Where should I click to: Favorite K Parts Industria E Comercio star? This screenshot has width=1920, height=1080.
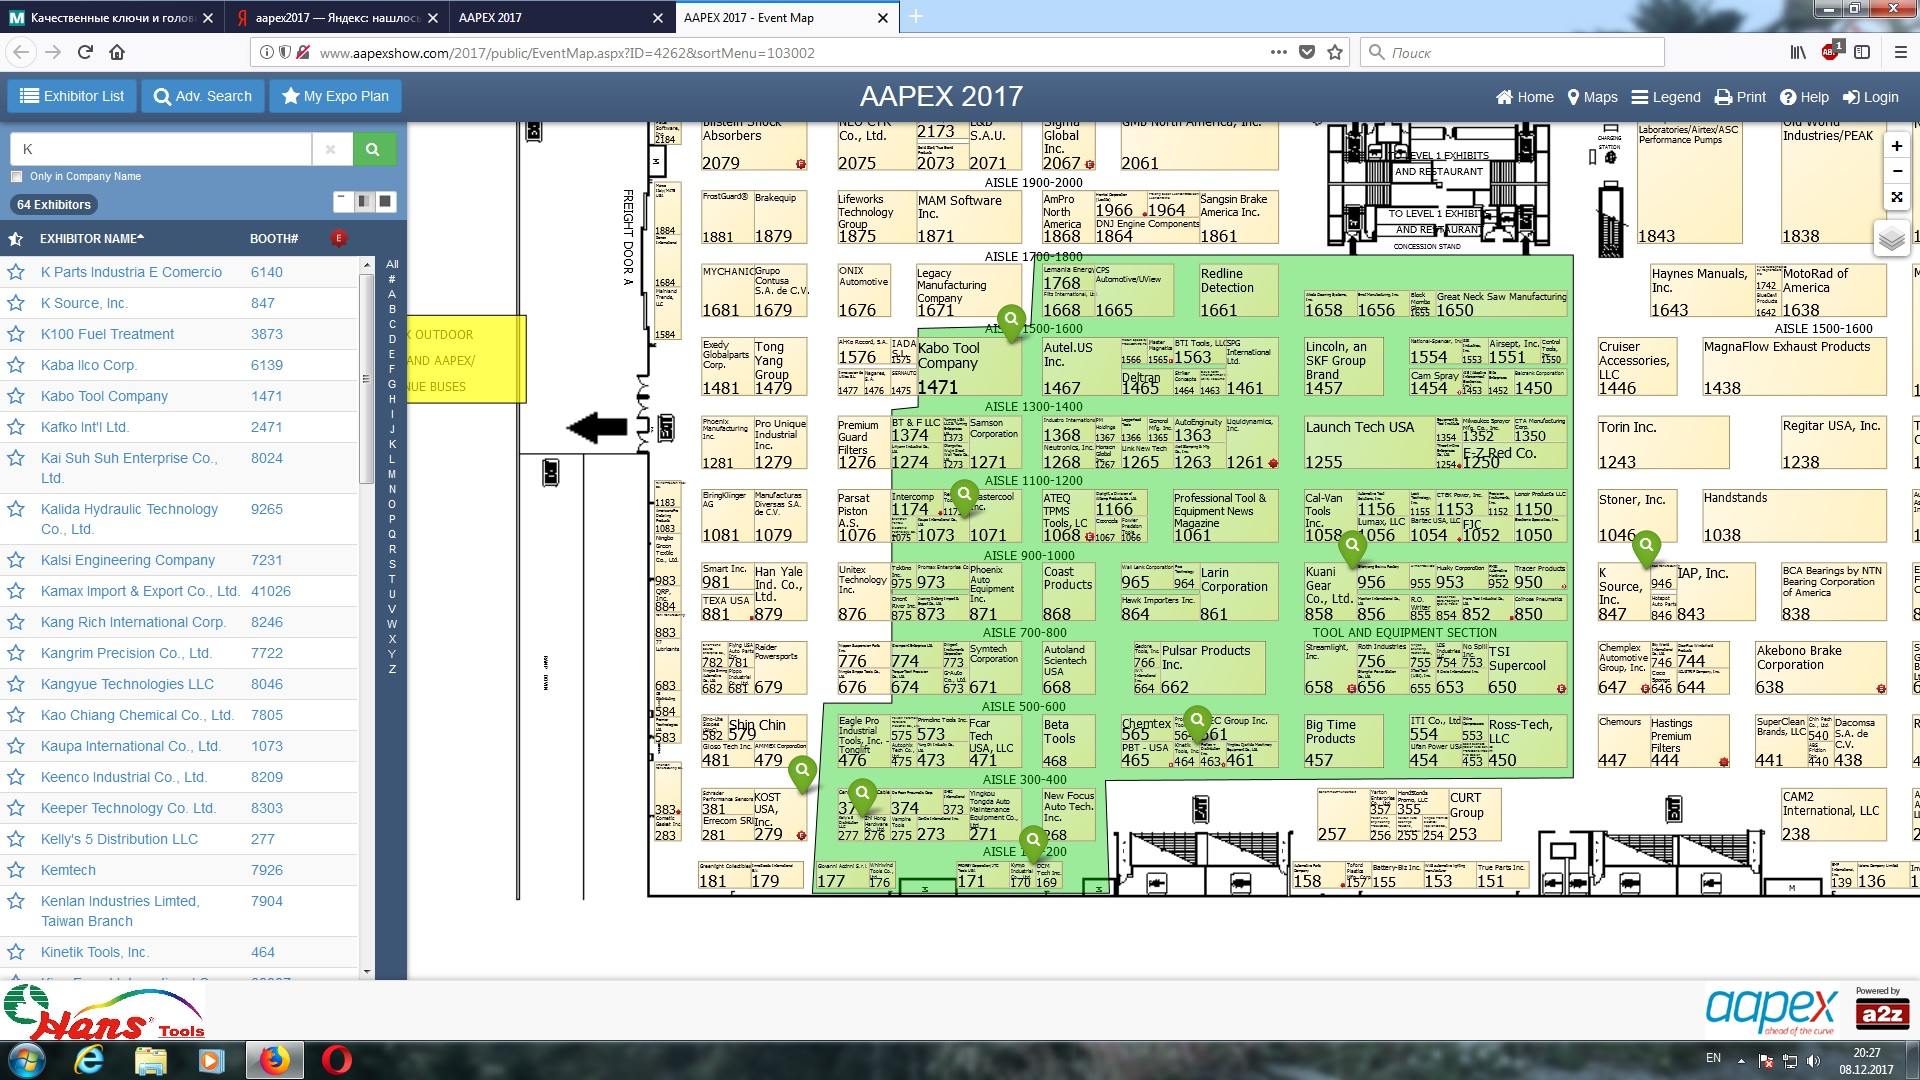click(x=16, y=272)
